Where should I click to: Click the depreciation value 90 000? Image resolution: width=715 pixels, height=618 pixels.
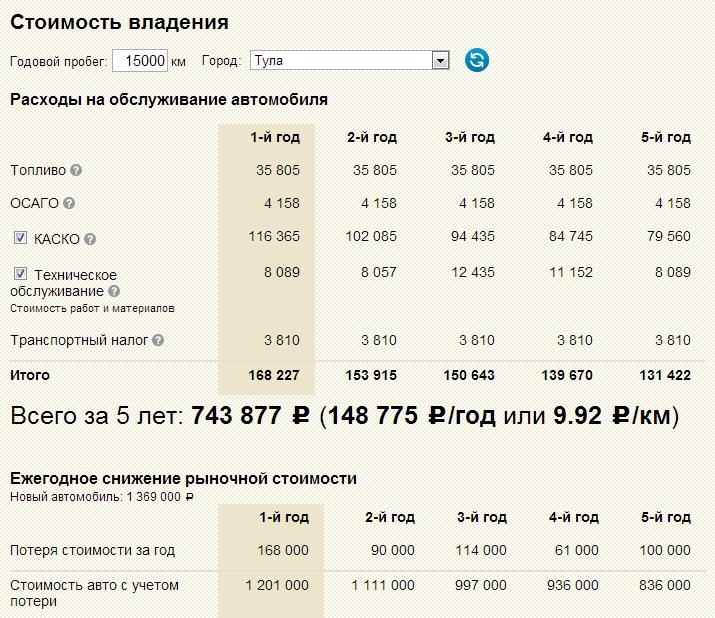[393, 550]
